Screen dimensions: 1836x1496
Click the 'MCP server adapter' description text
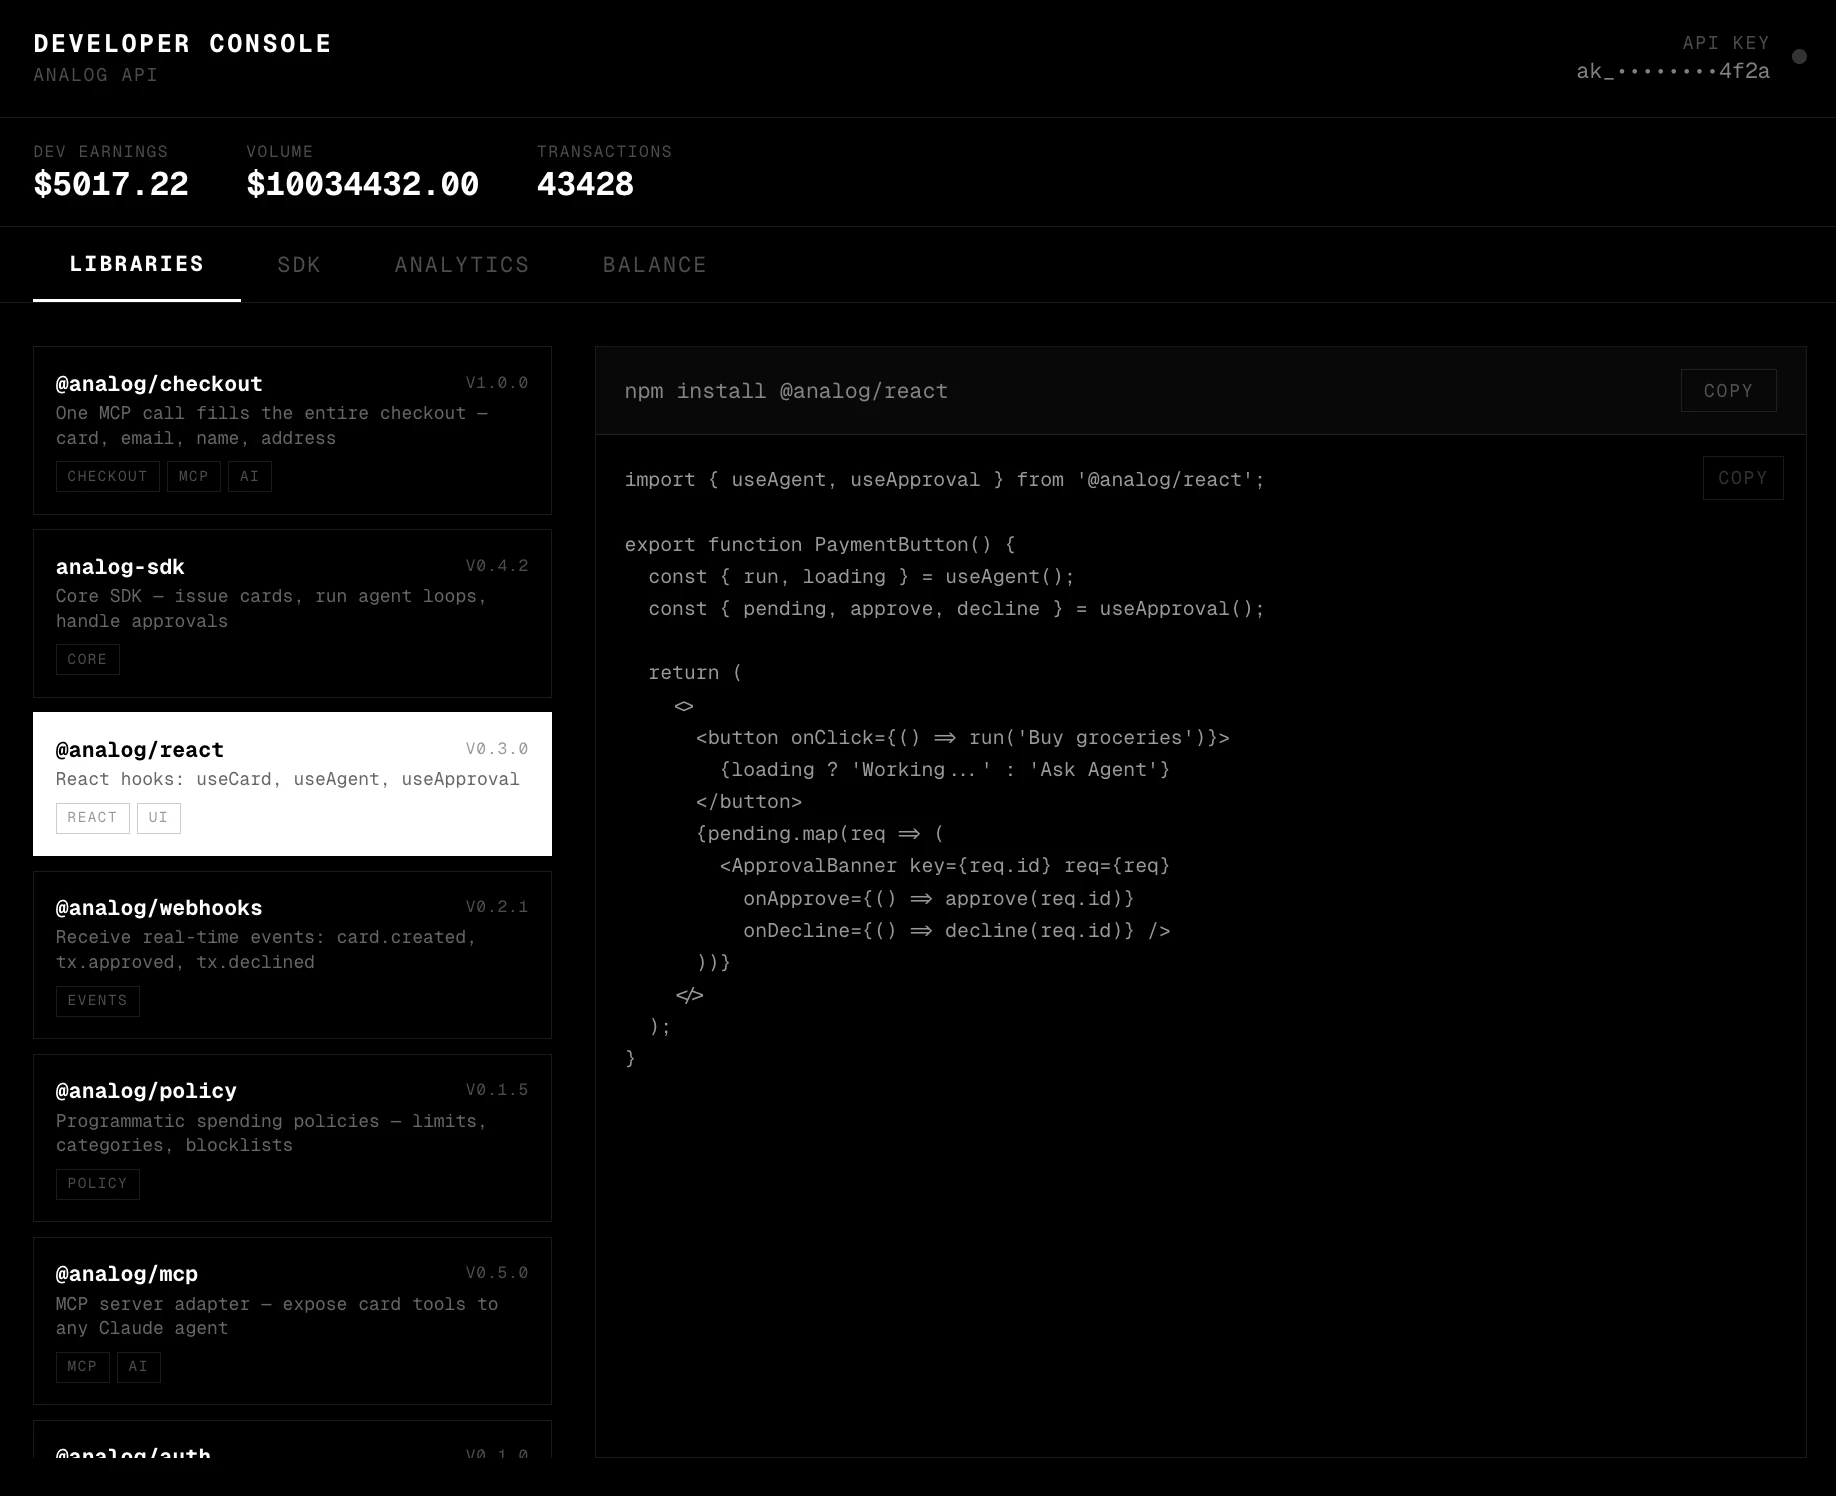click(277, 1316)
